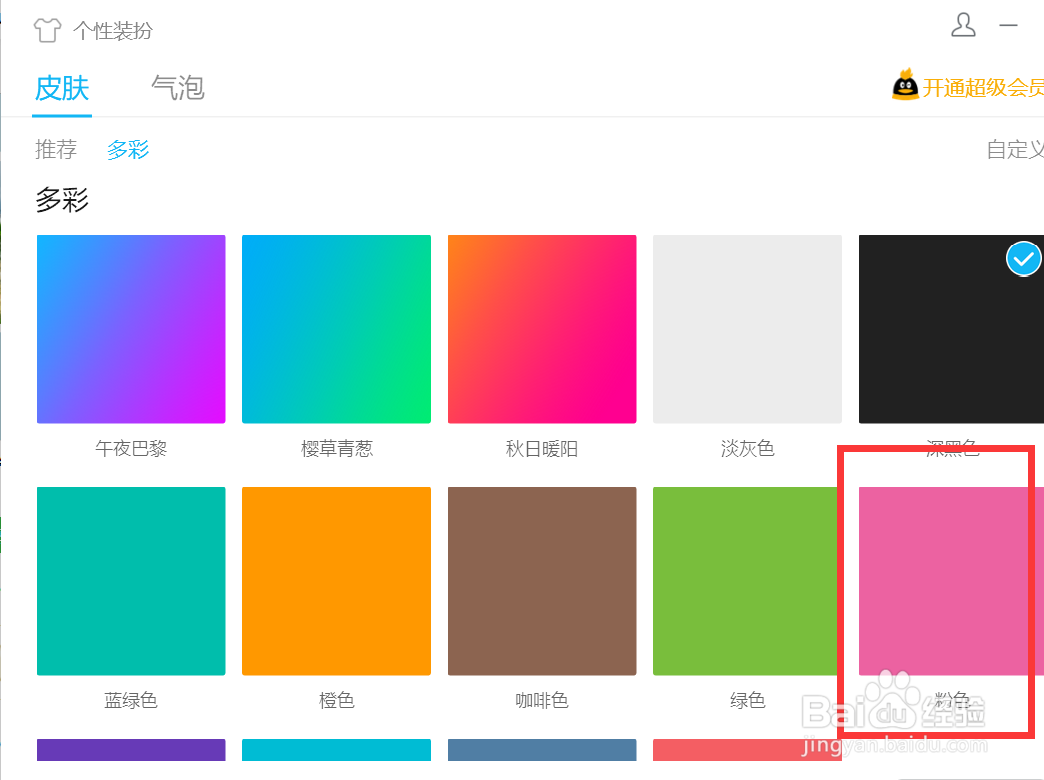The width and height of the screenshot is (1044, 780).
Task: Select the 咖啡色 skin swatch
Action: (x=542, y=581)
